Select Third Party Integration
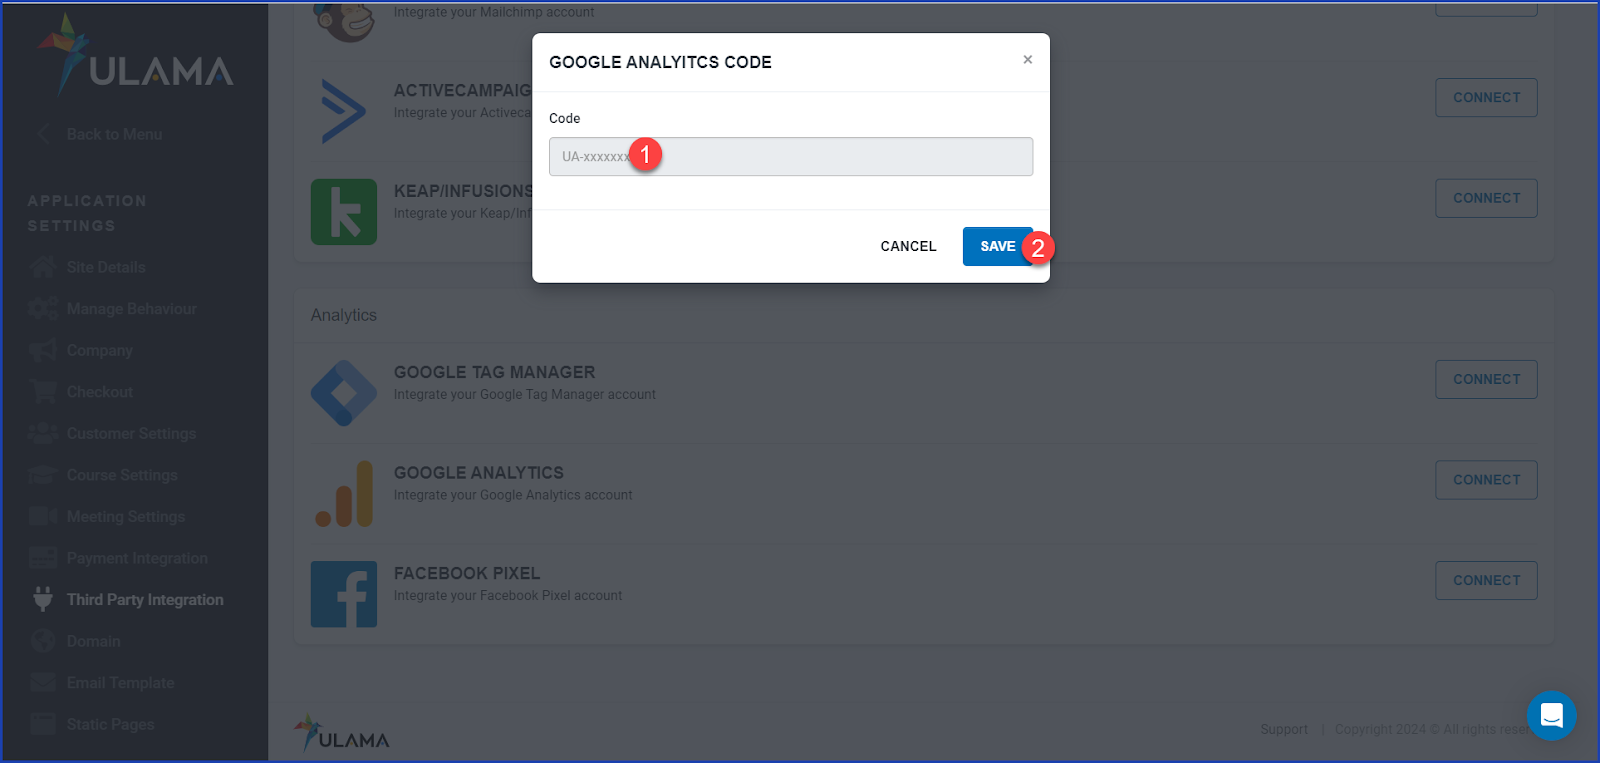This screenshot has width=1600, height=763. (145, 600)
